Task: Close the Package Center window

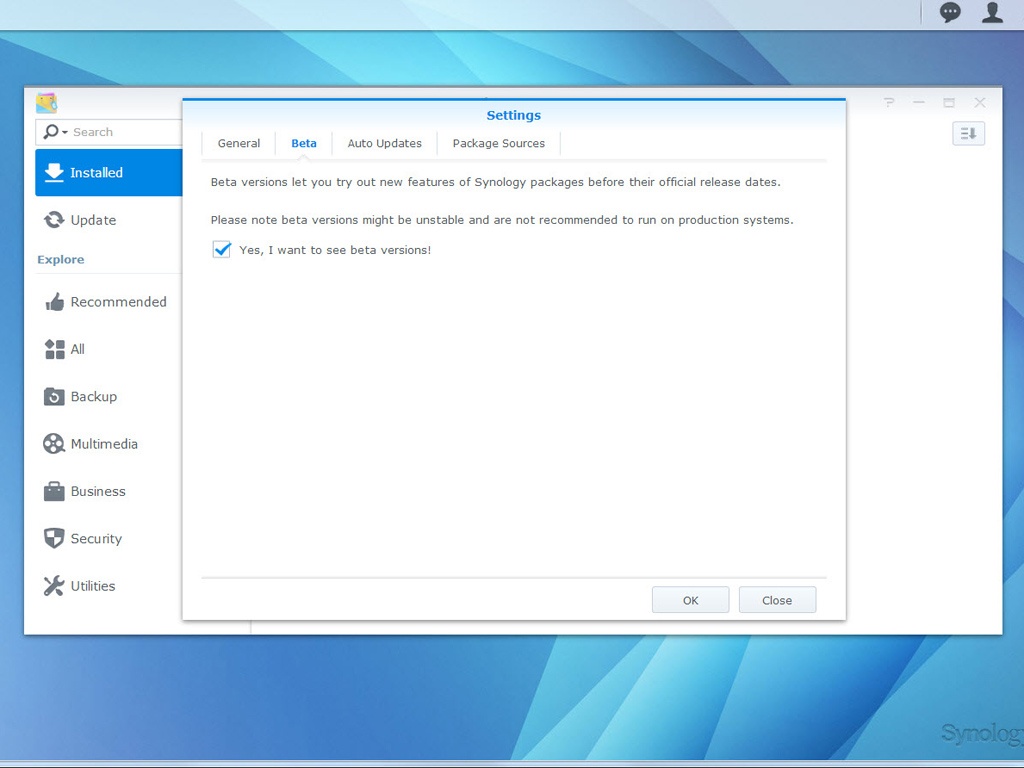Action: click(x=980, y=103)
